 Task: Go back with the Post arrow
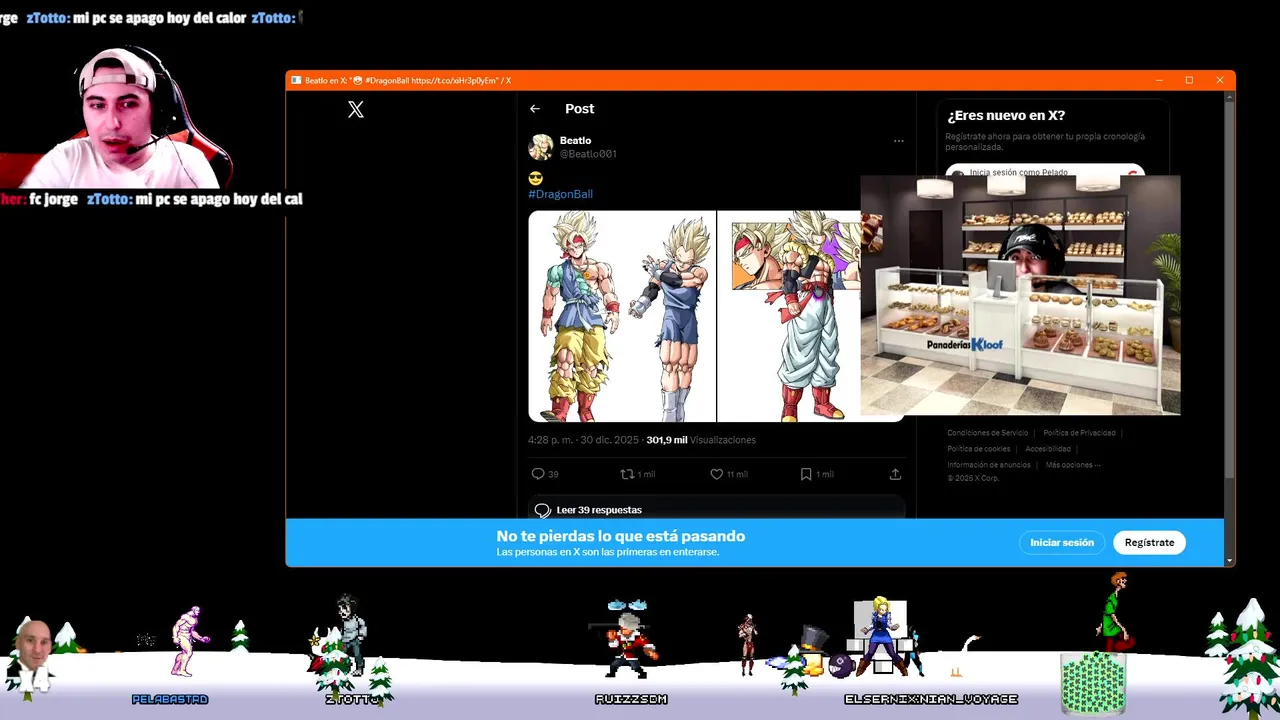click(535, 109)
